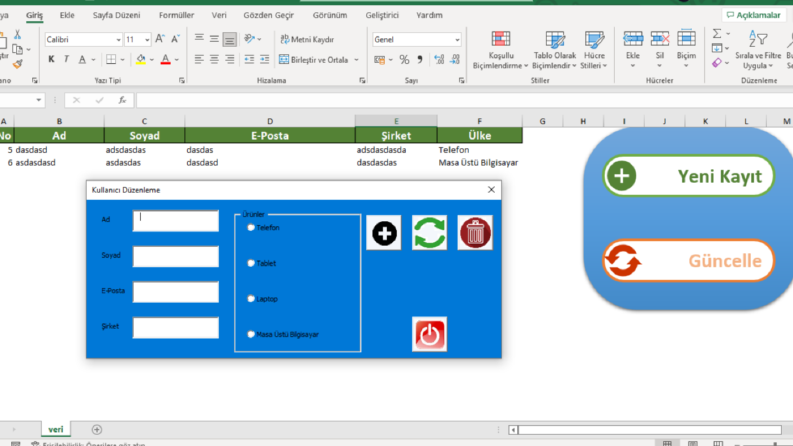Open Koşullu Biçimlendirme menu

pyautogui.click(x=501, y=50)
